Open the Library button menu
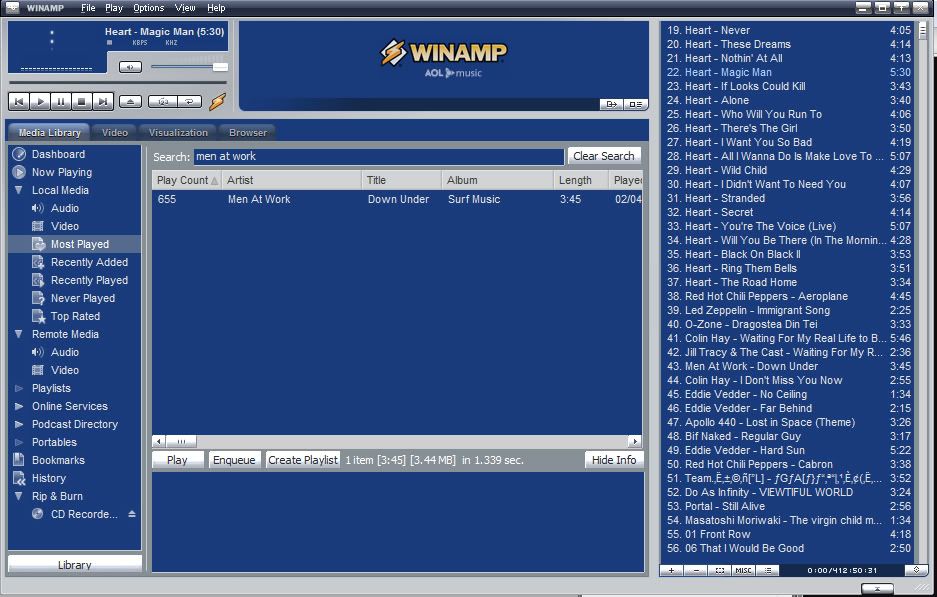The width and height of the screenshot is (937, 597). 75,564
